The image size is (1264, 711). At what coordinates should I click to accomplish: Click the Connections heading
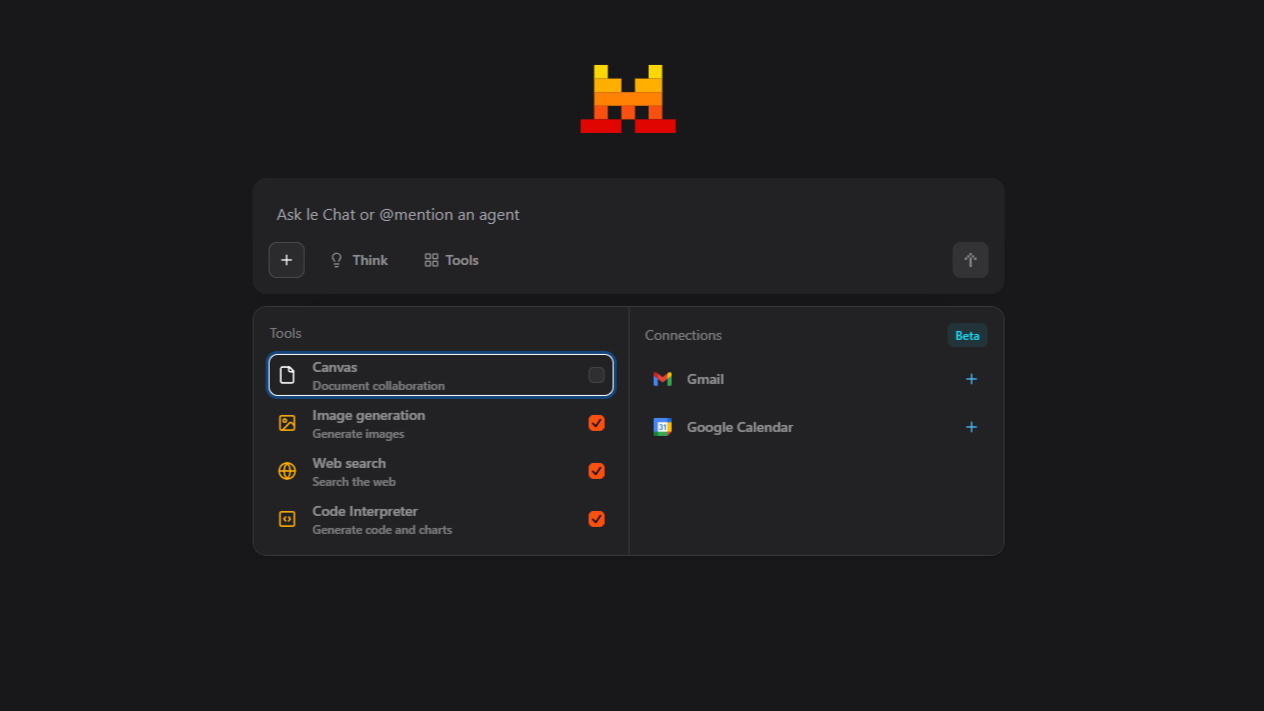(x=683, y=335)
